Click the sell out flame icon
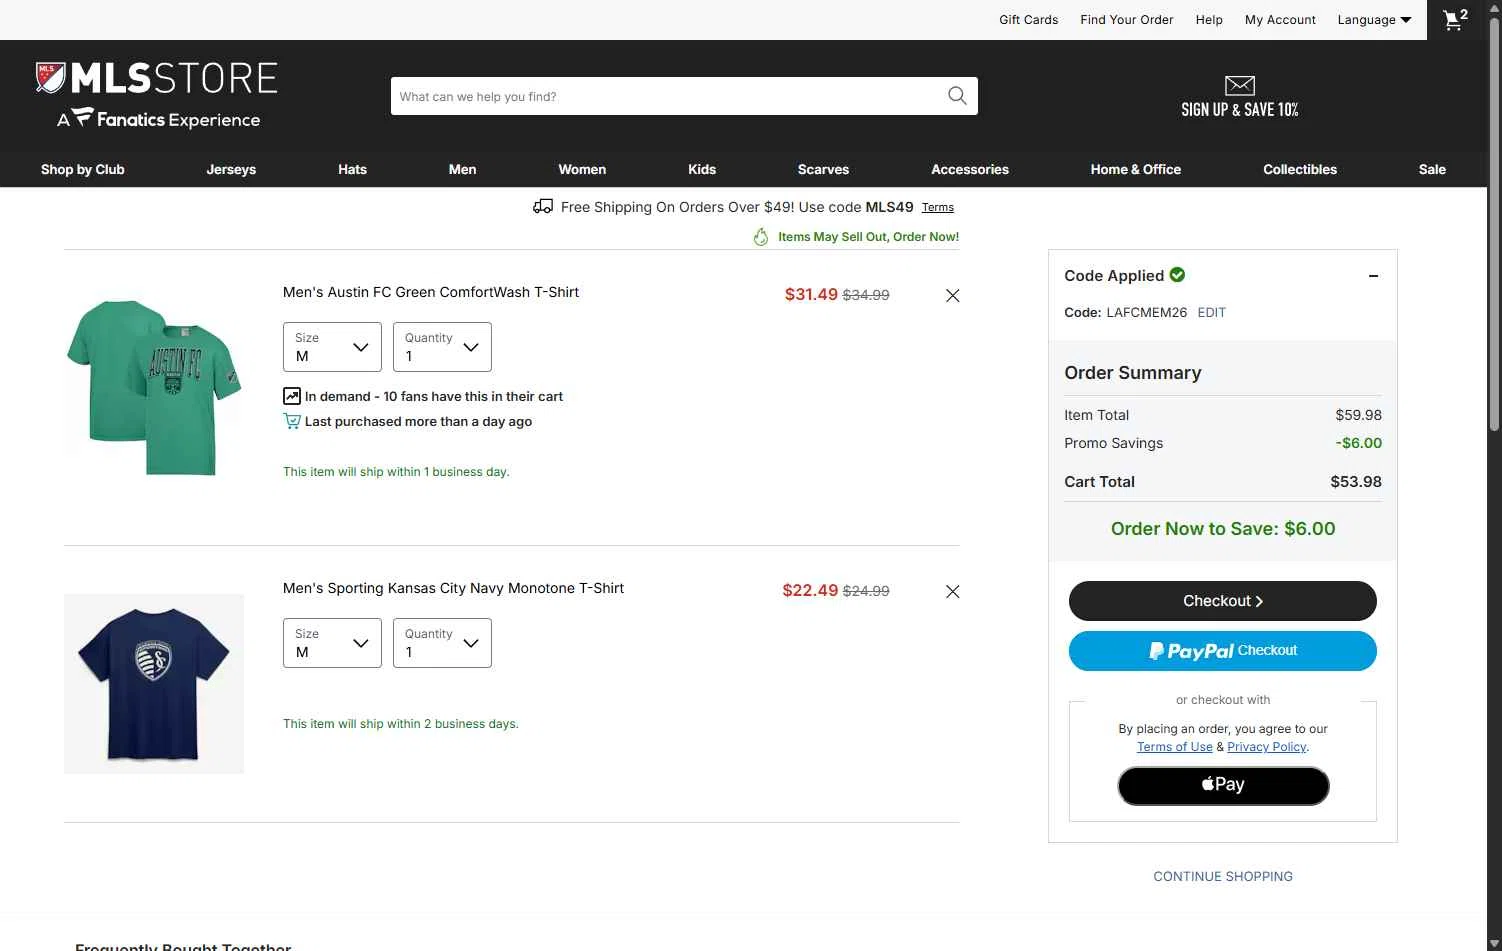1502x951 pixels. (x=761, y=237)
